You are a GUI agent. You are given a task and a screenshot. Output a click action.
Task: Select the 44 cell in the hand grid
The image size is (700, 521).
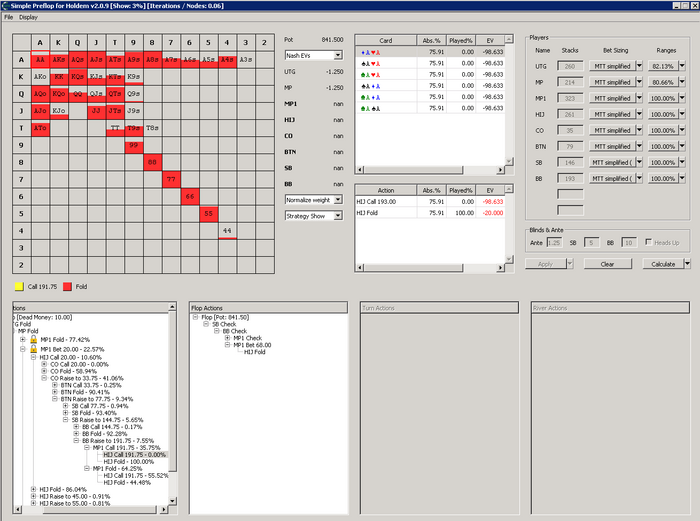[x=227, y=230]
